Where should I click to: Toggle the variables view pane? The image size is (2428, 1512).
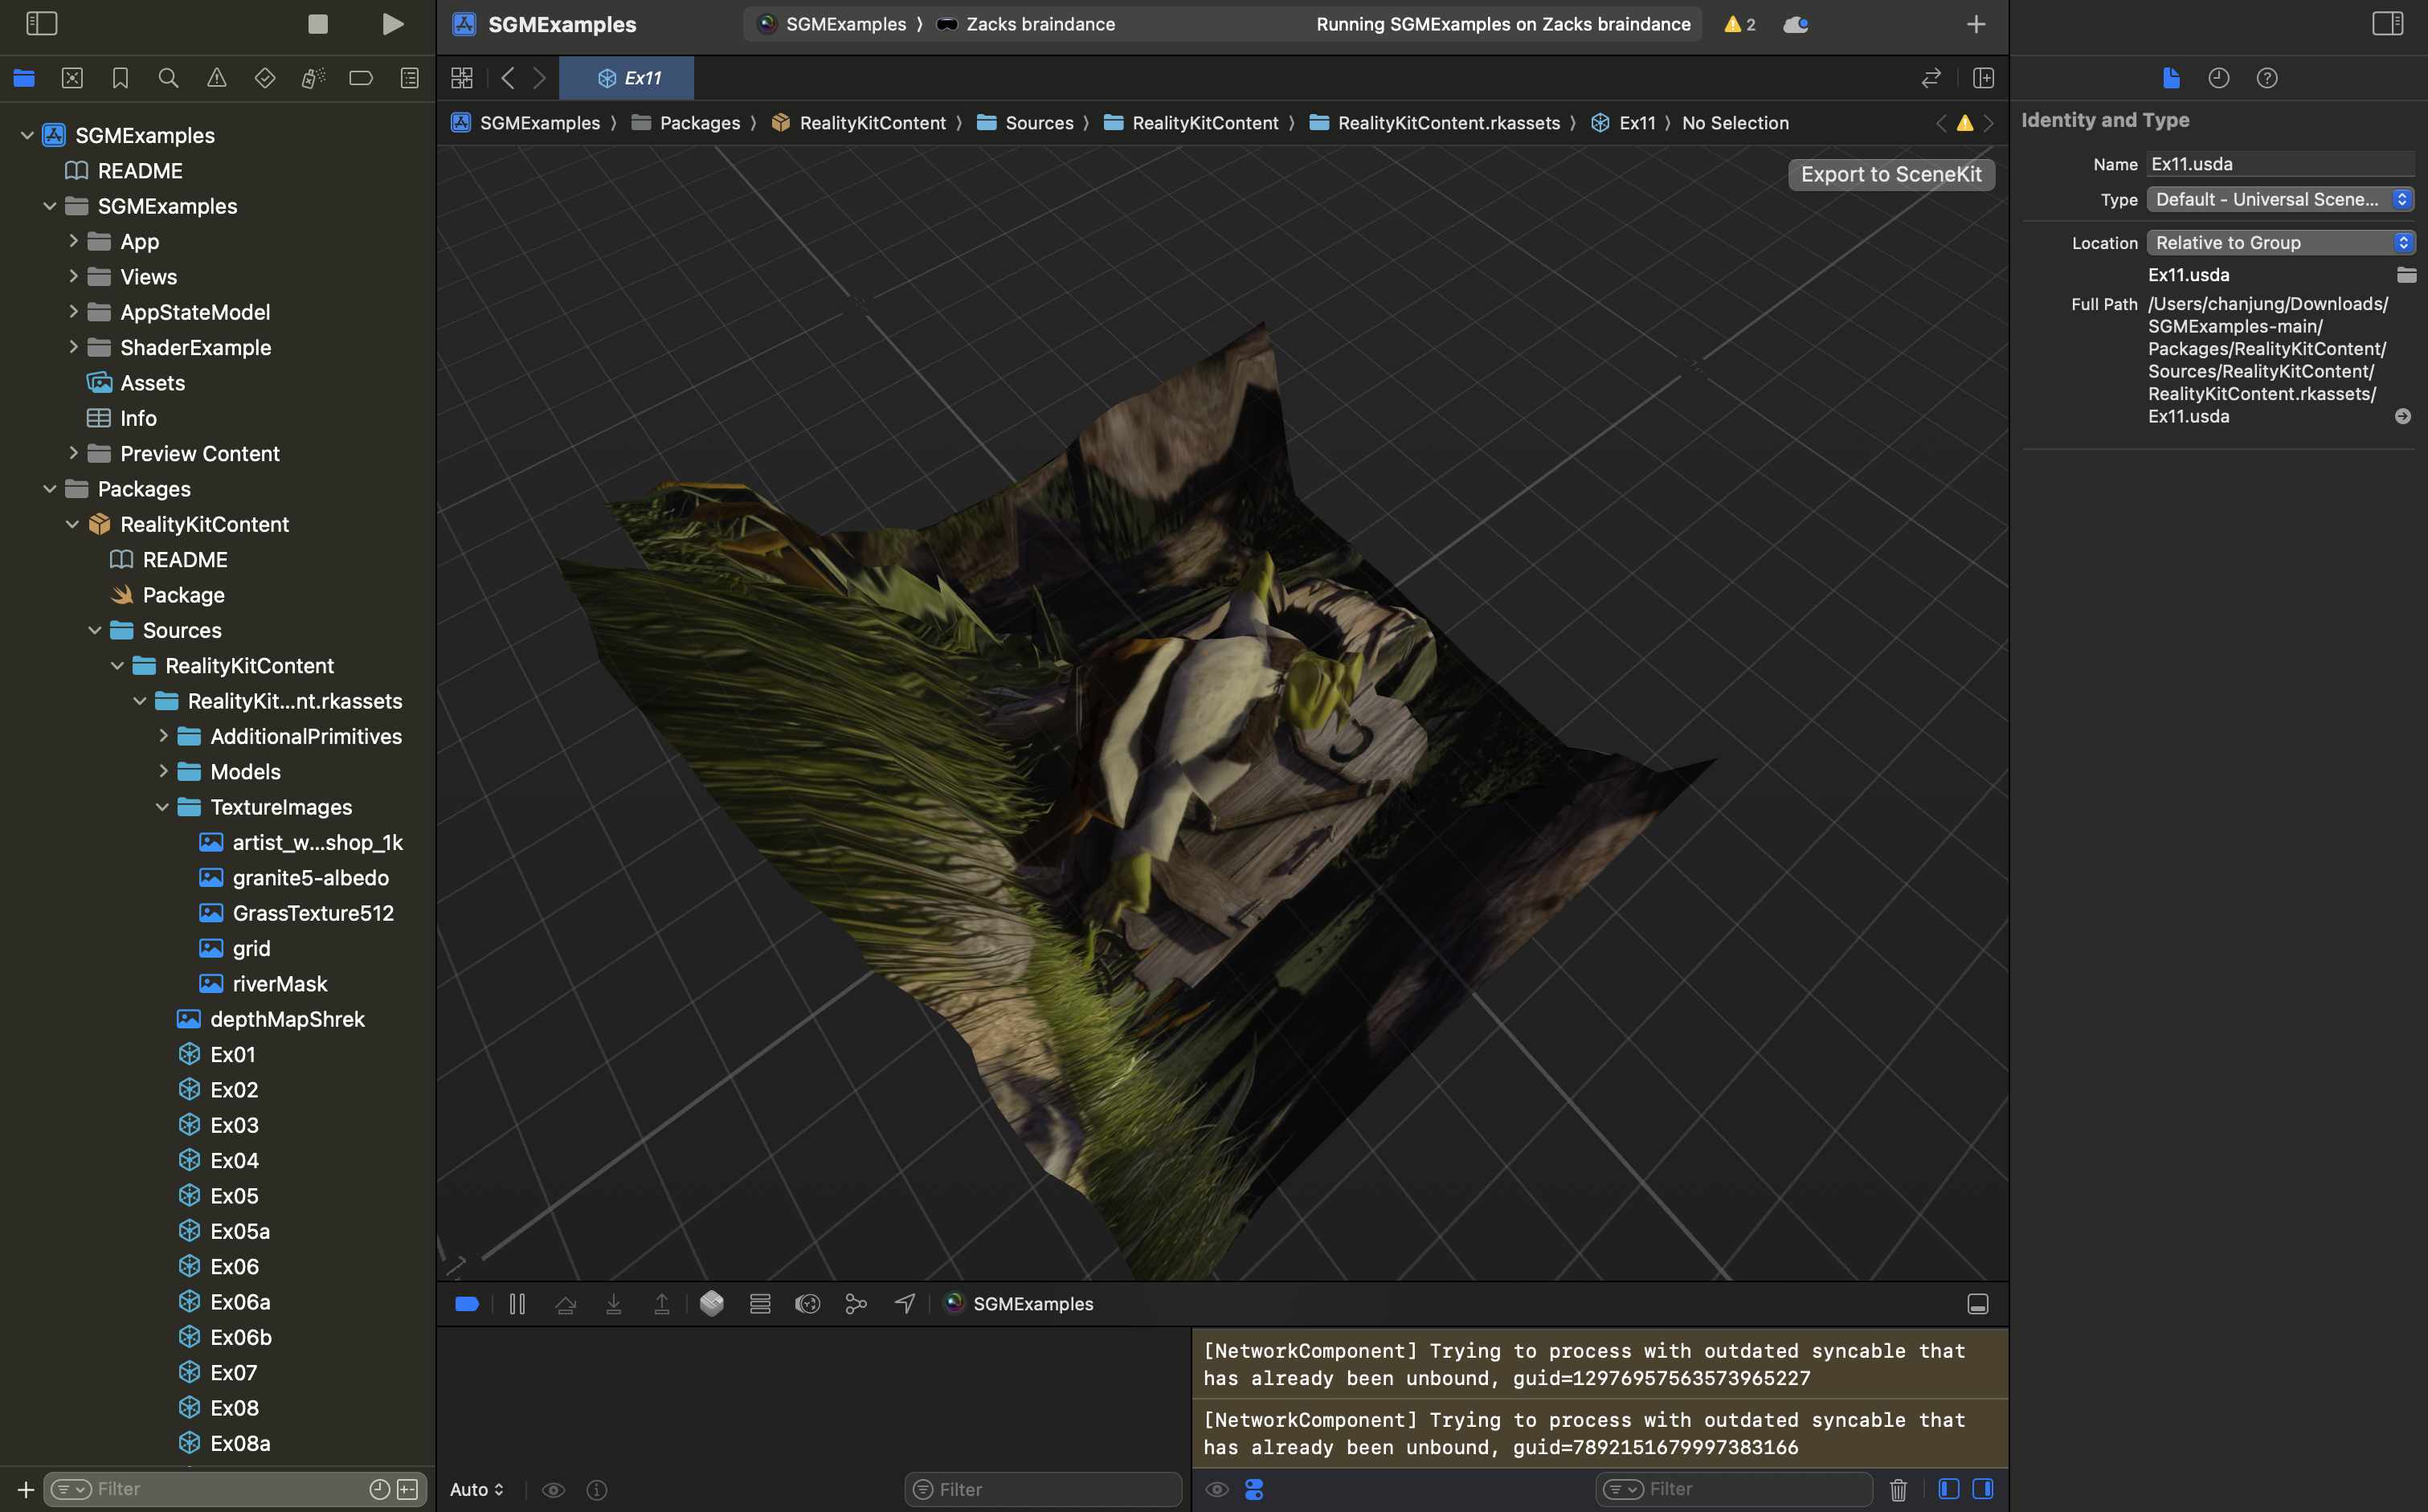(1948, 1489)
